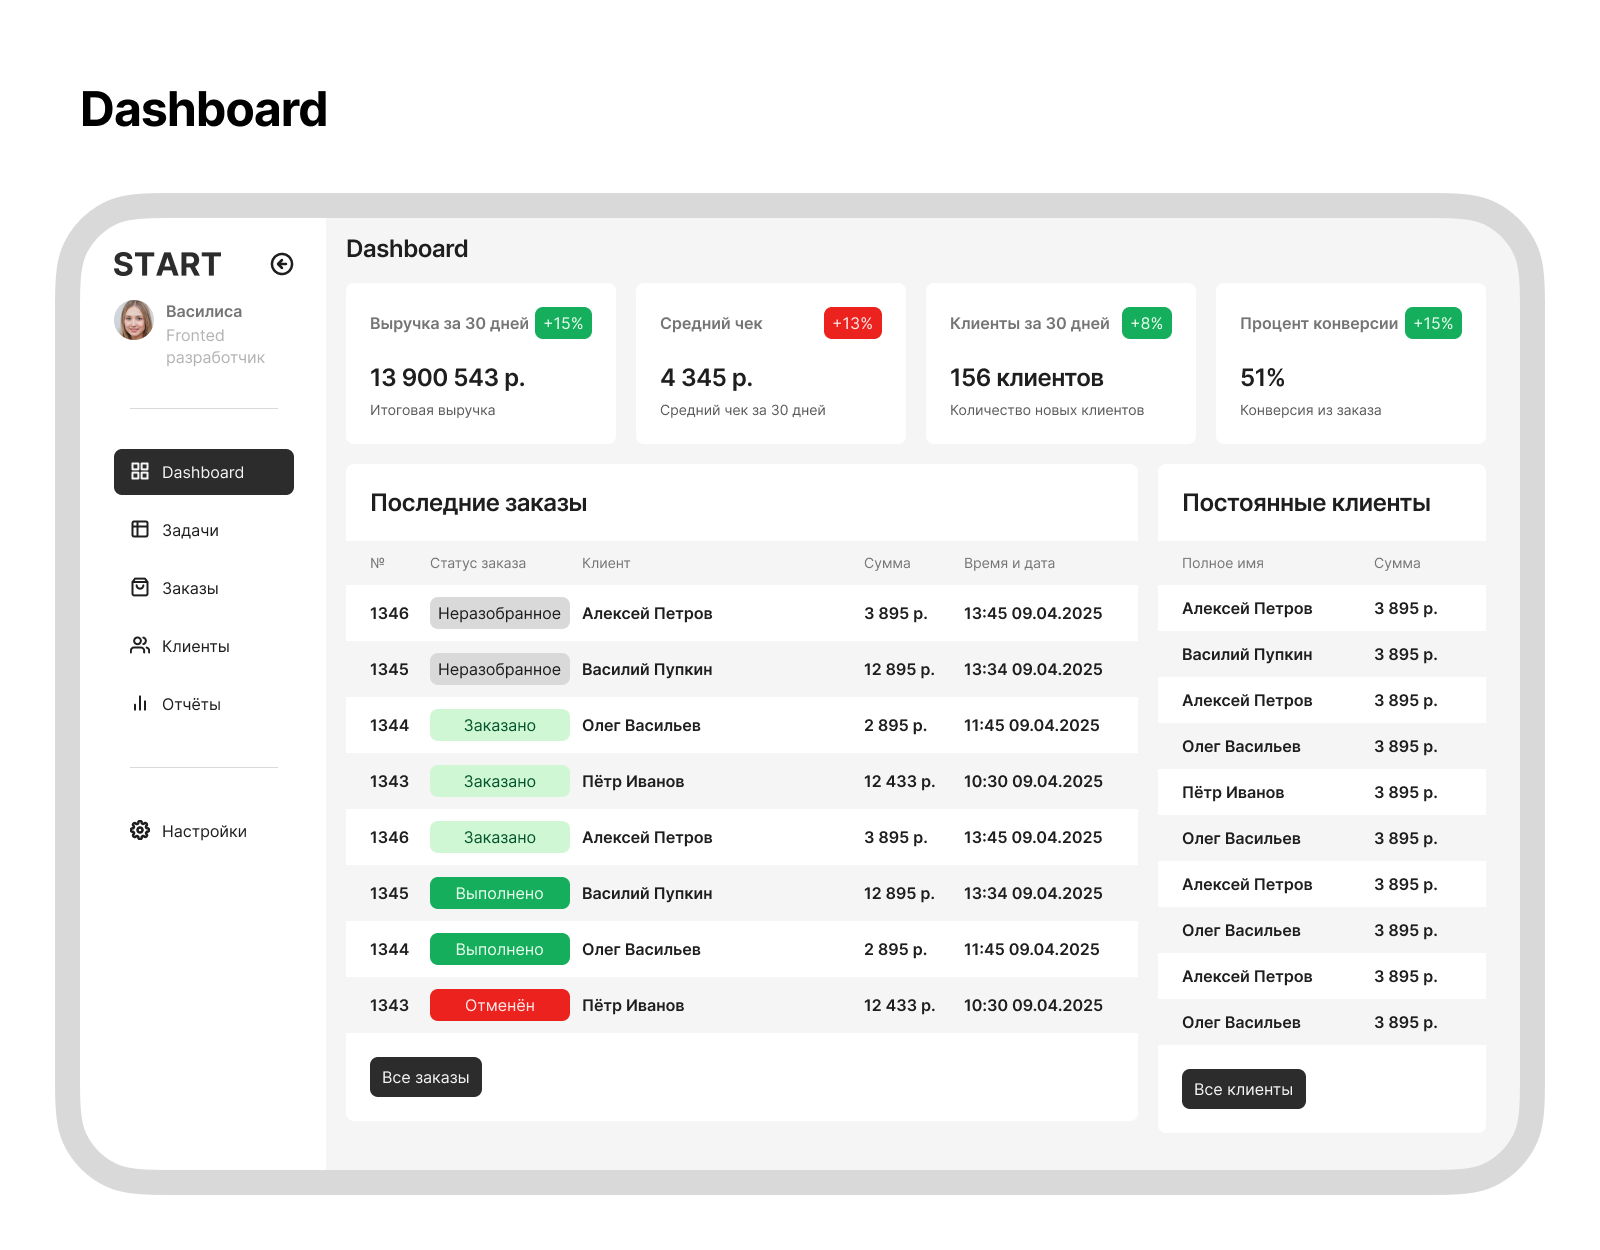Click the shopping bag icon for Заказы
The width and height of the screenshot is (1600, 1250).
[139, 588]
